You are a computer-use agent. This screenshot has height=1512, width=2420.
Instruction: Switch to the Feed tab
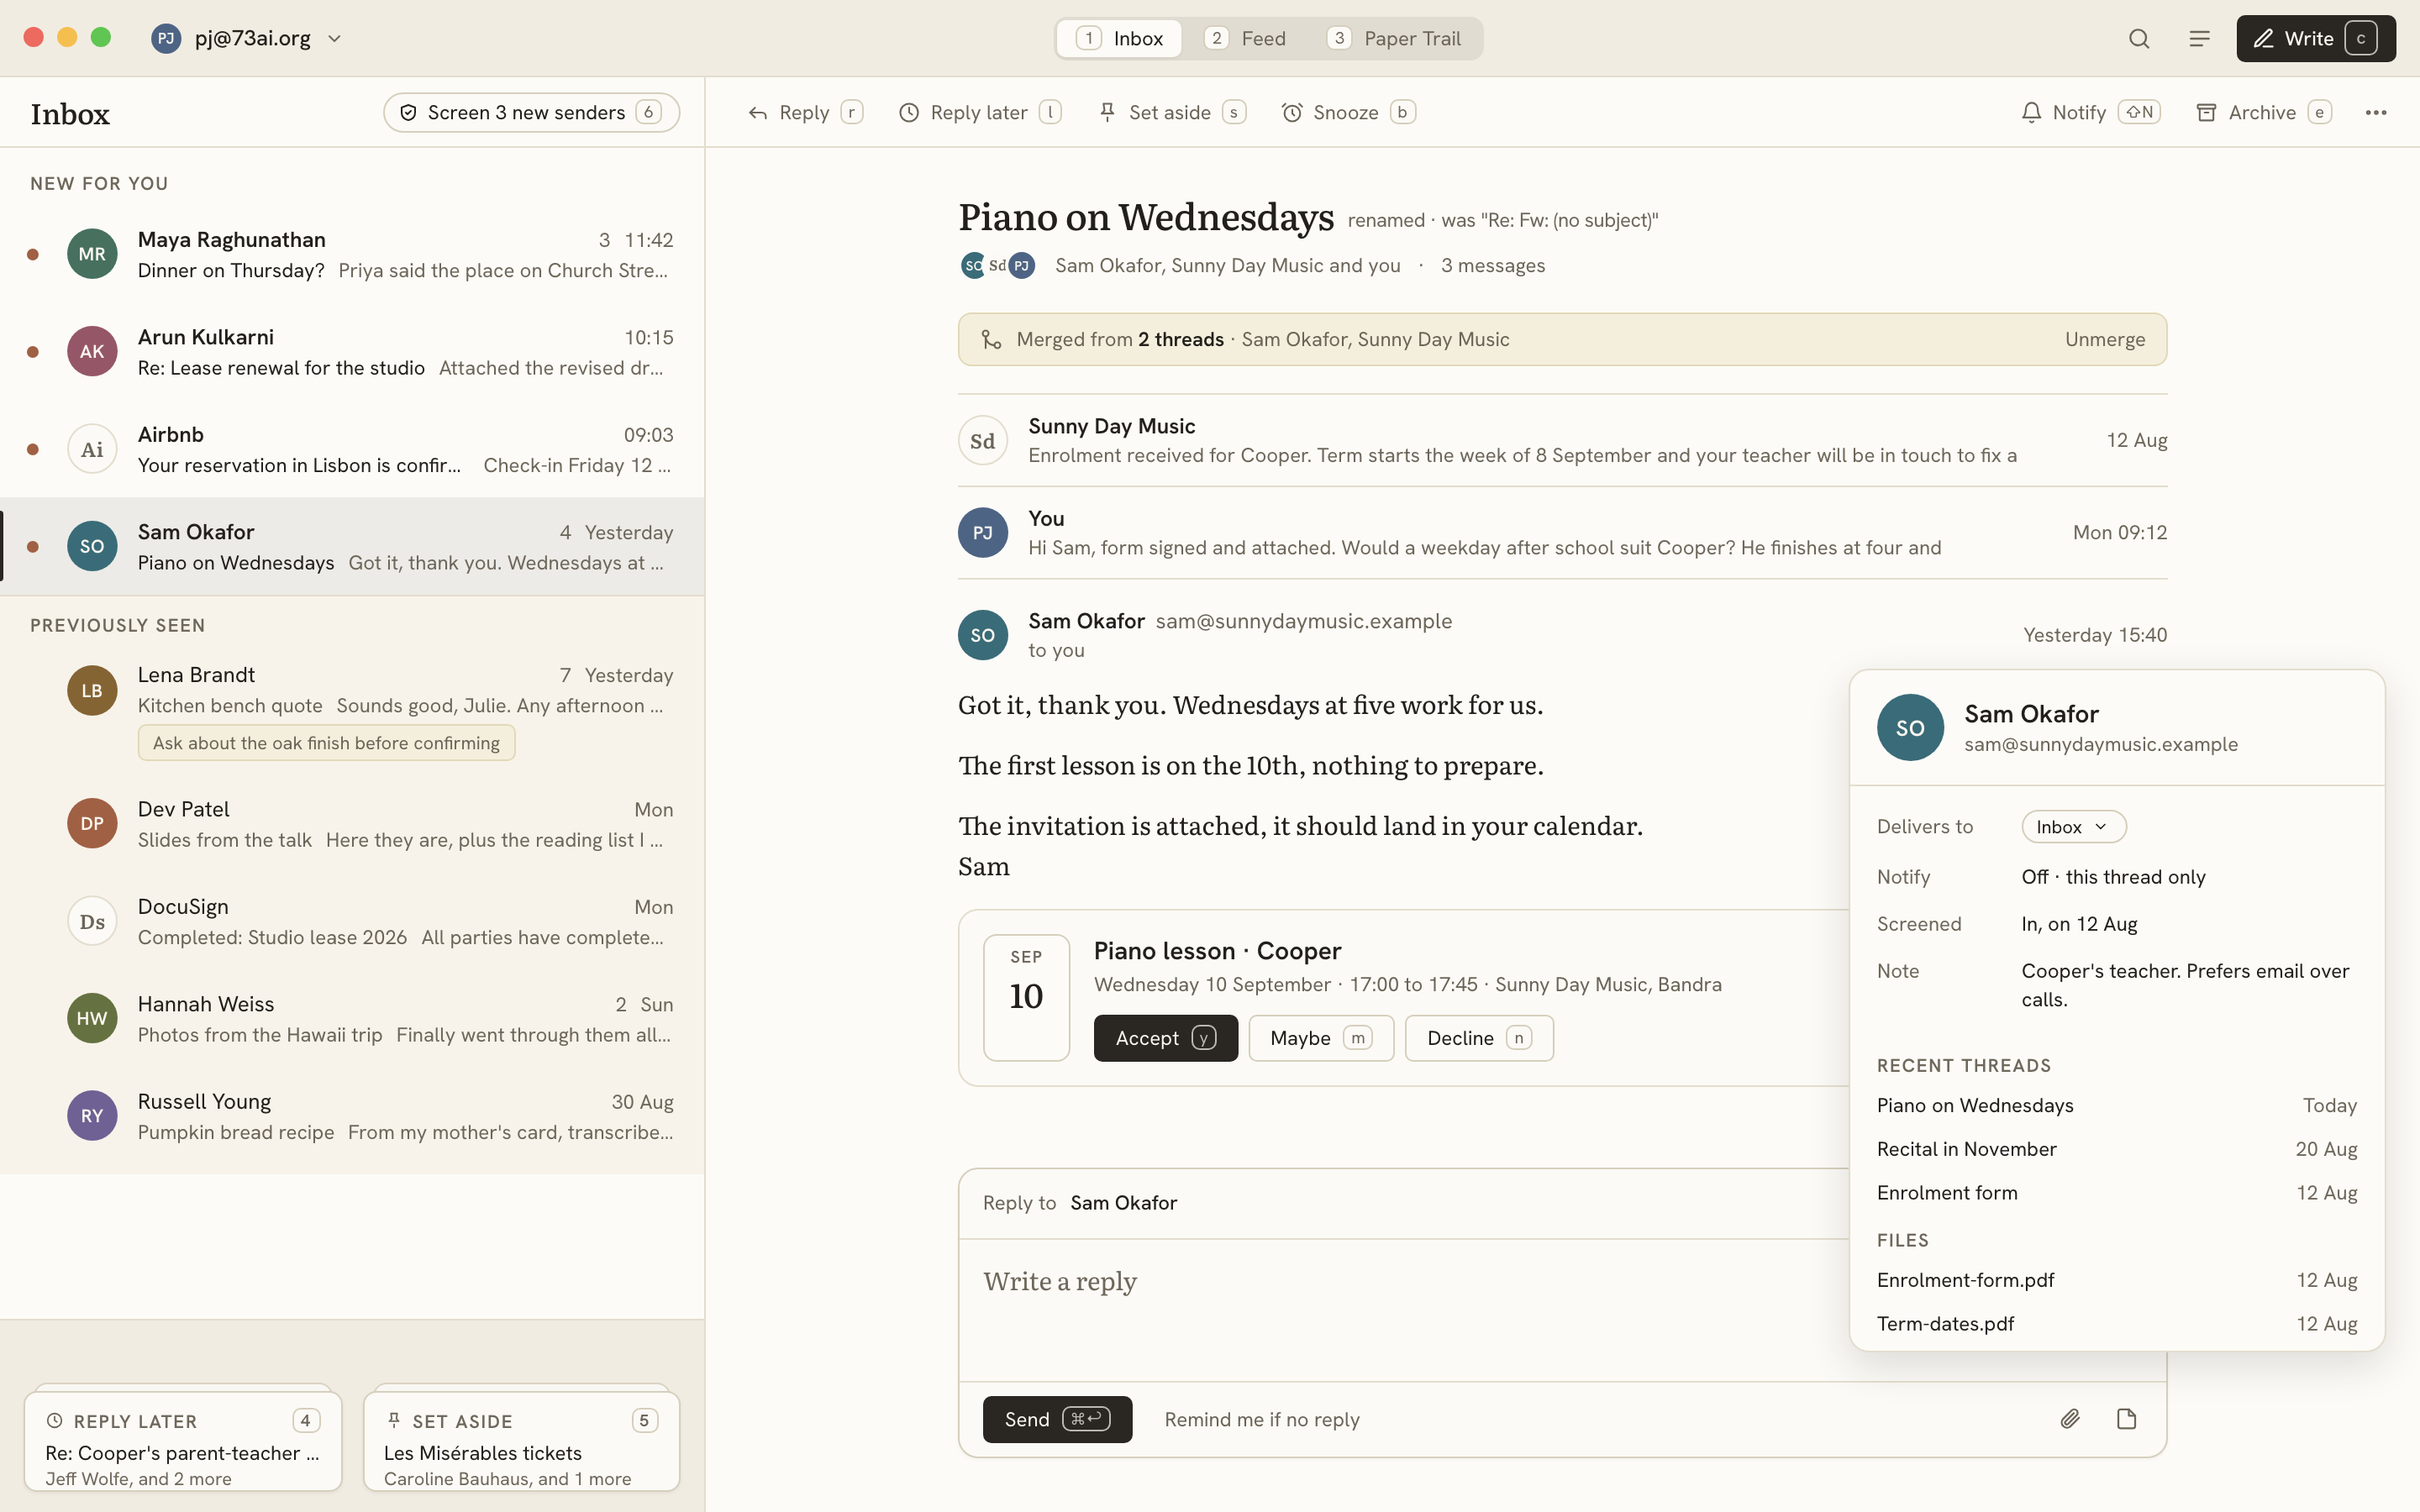click(1246, 38)
